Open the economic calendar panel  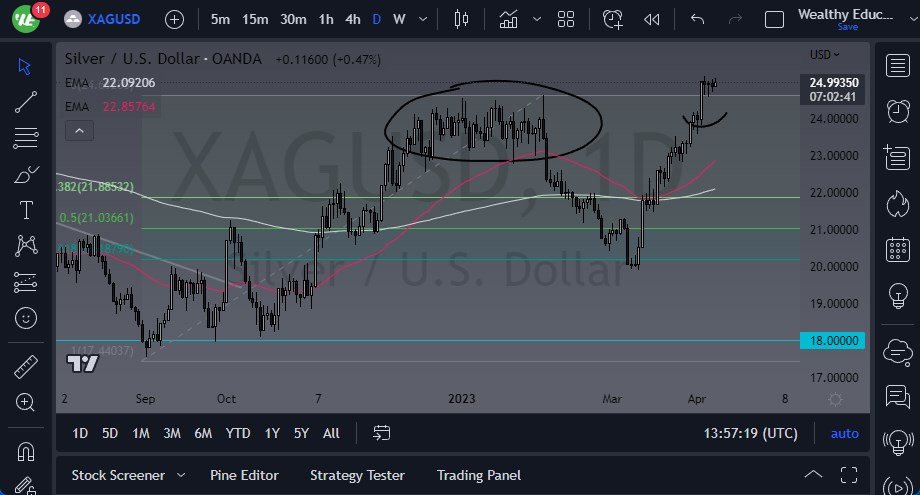(898, 250)
